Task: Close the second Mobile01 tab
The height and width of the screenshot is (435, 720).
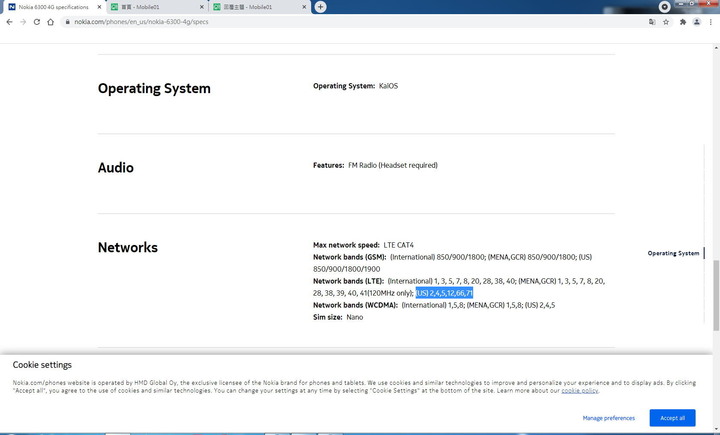Action: (304, 7)
